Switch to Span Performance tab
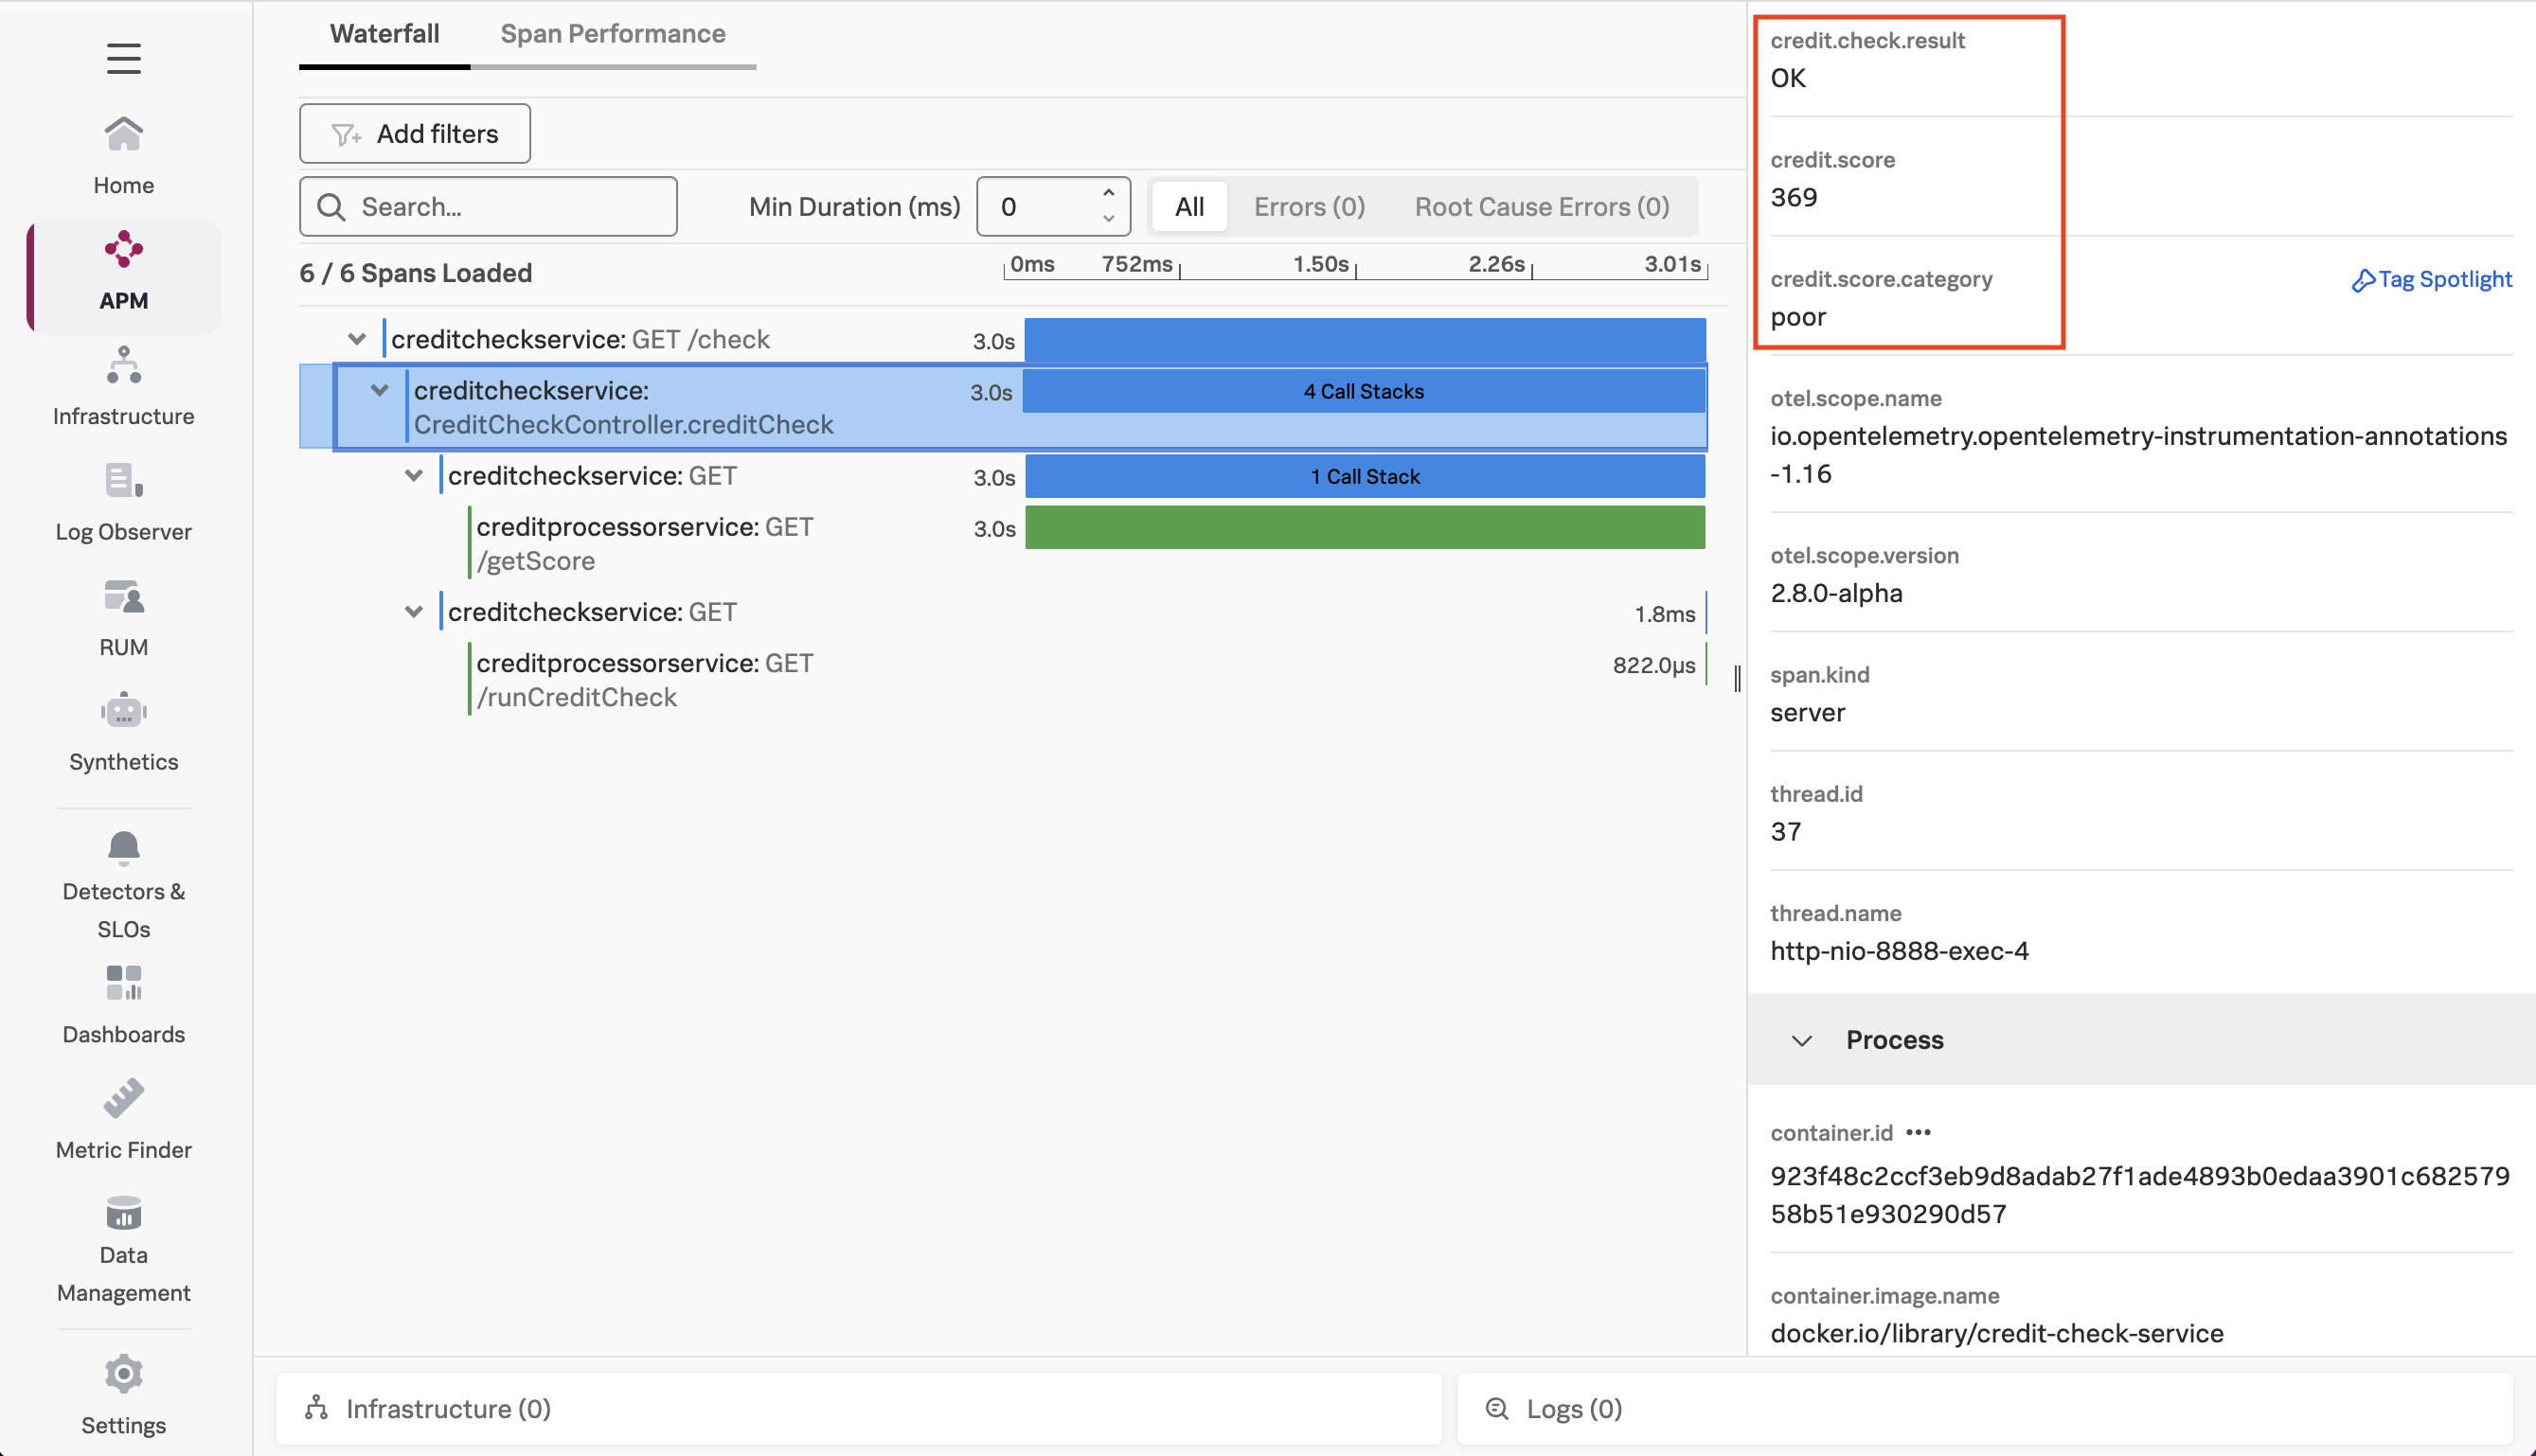2536x1456 pixels. (612, 34)
